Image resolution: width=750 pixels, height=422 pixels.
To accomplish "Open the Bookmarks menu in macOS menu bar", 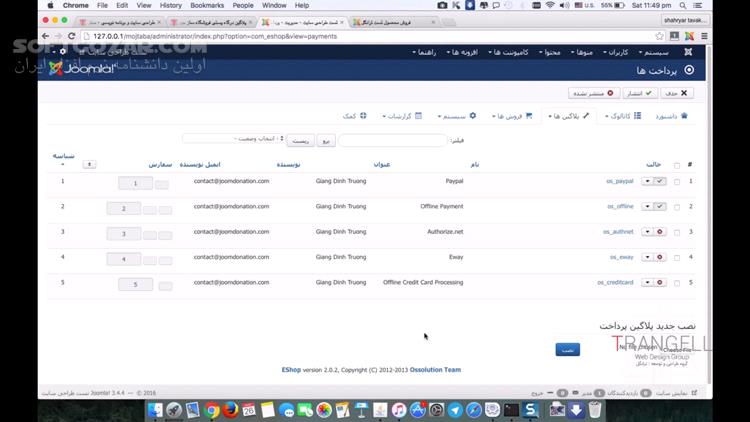I will [207, 5].
